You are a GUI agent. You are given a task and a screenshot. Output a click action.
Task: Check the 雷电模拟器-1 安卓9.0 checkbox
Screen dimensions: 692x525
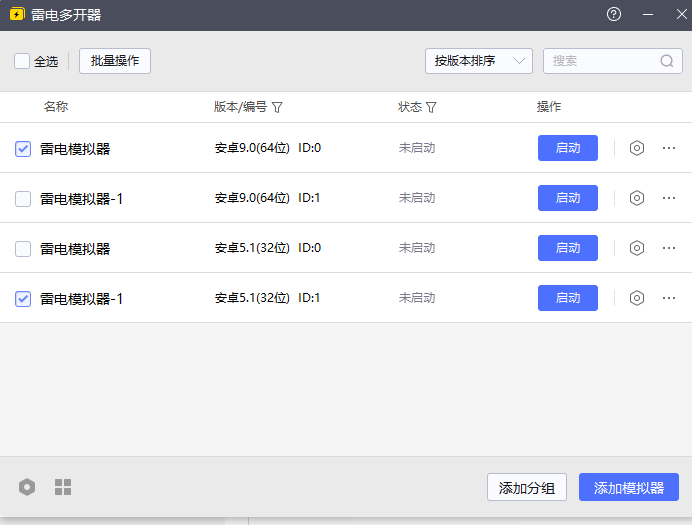[23, 199]
